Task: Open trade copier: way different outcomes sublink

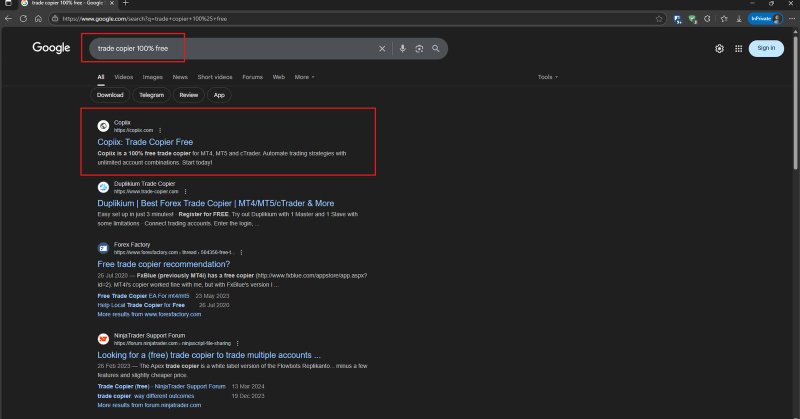Action: click(145, 396)
